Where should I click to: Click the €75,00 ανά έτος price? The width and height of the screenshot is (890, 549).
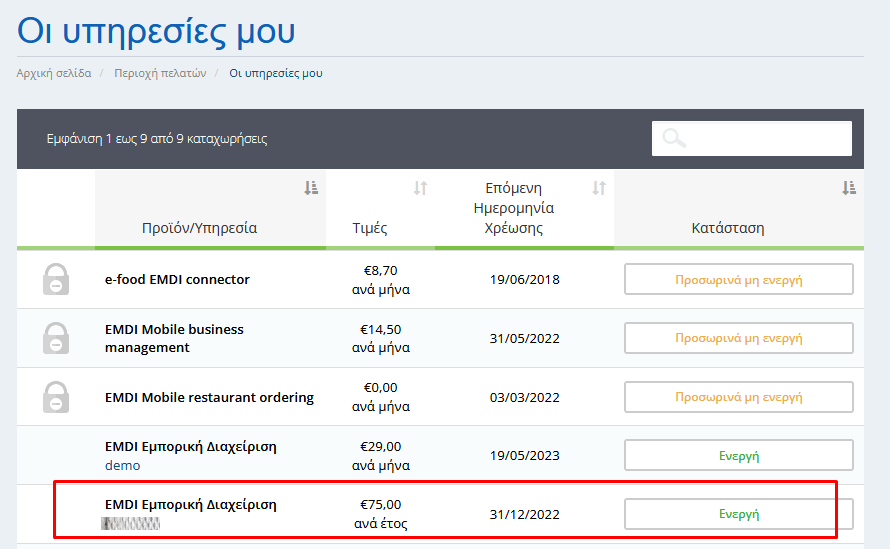pos(381,514)
